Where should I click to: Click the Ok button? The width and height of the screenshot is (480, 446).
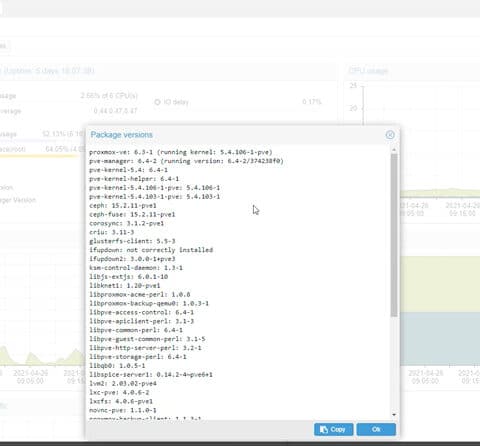tap(376, 429)
